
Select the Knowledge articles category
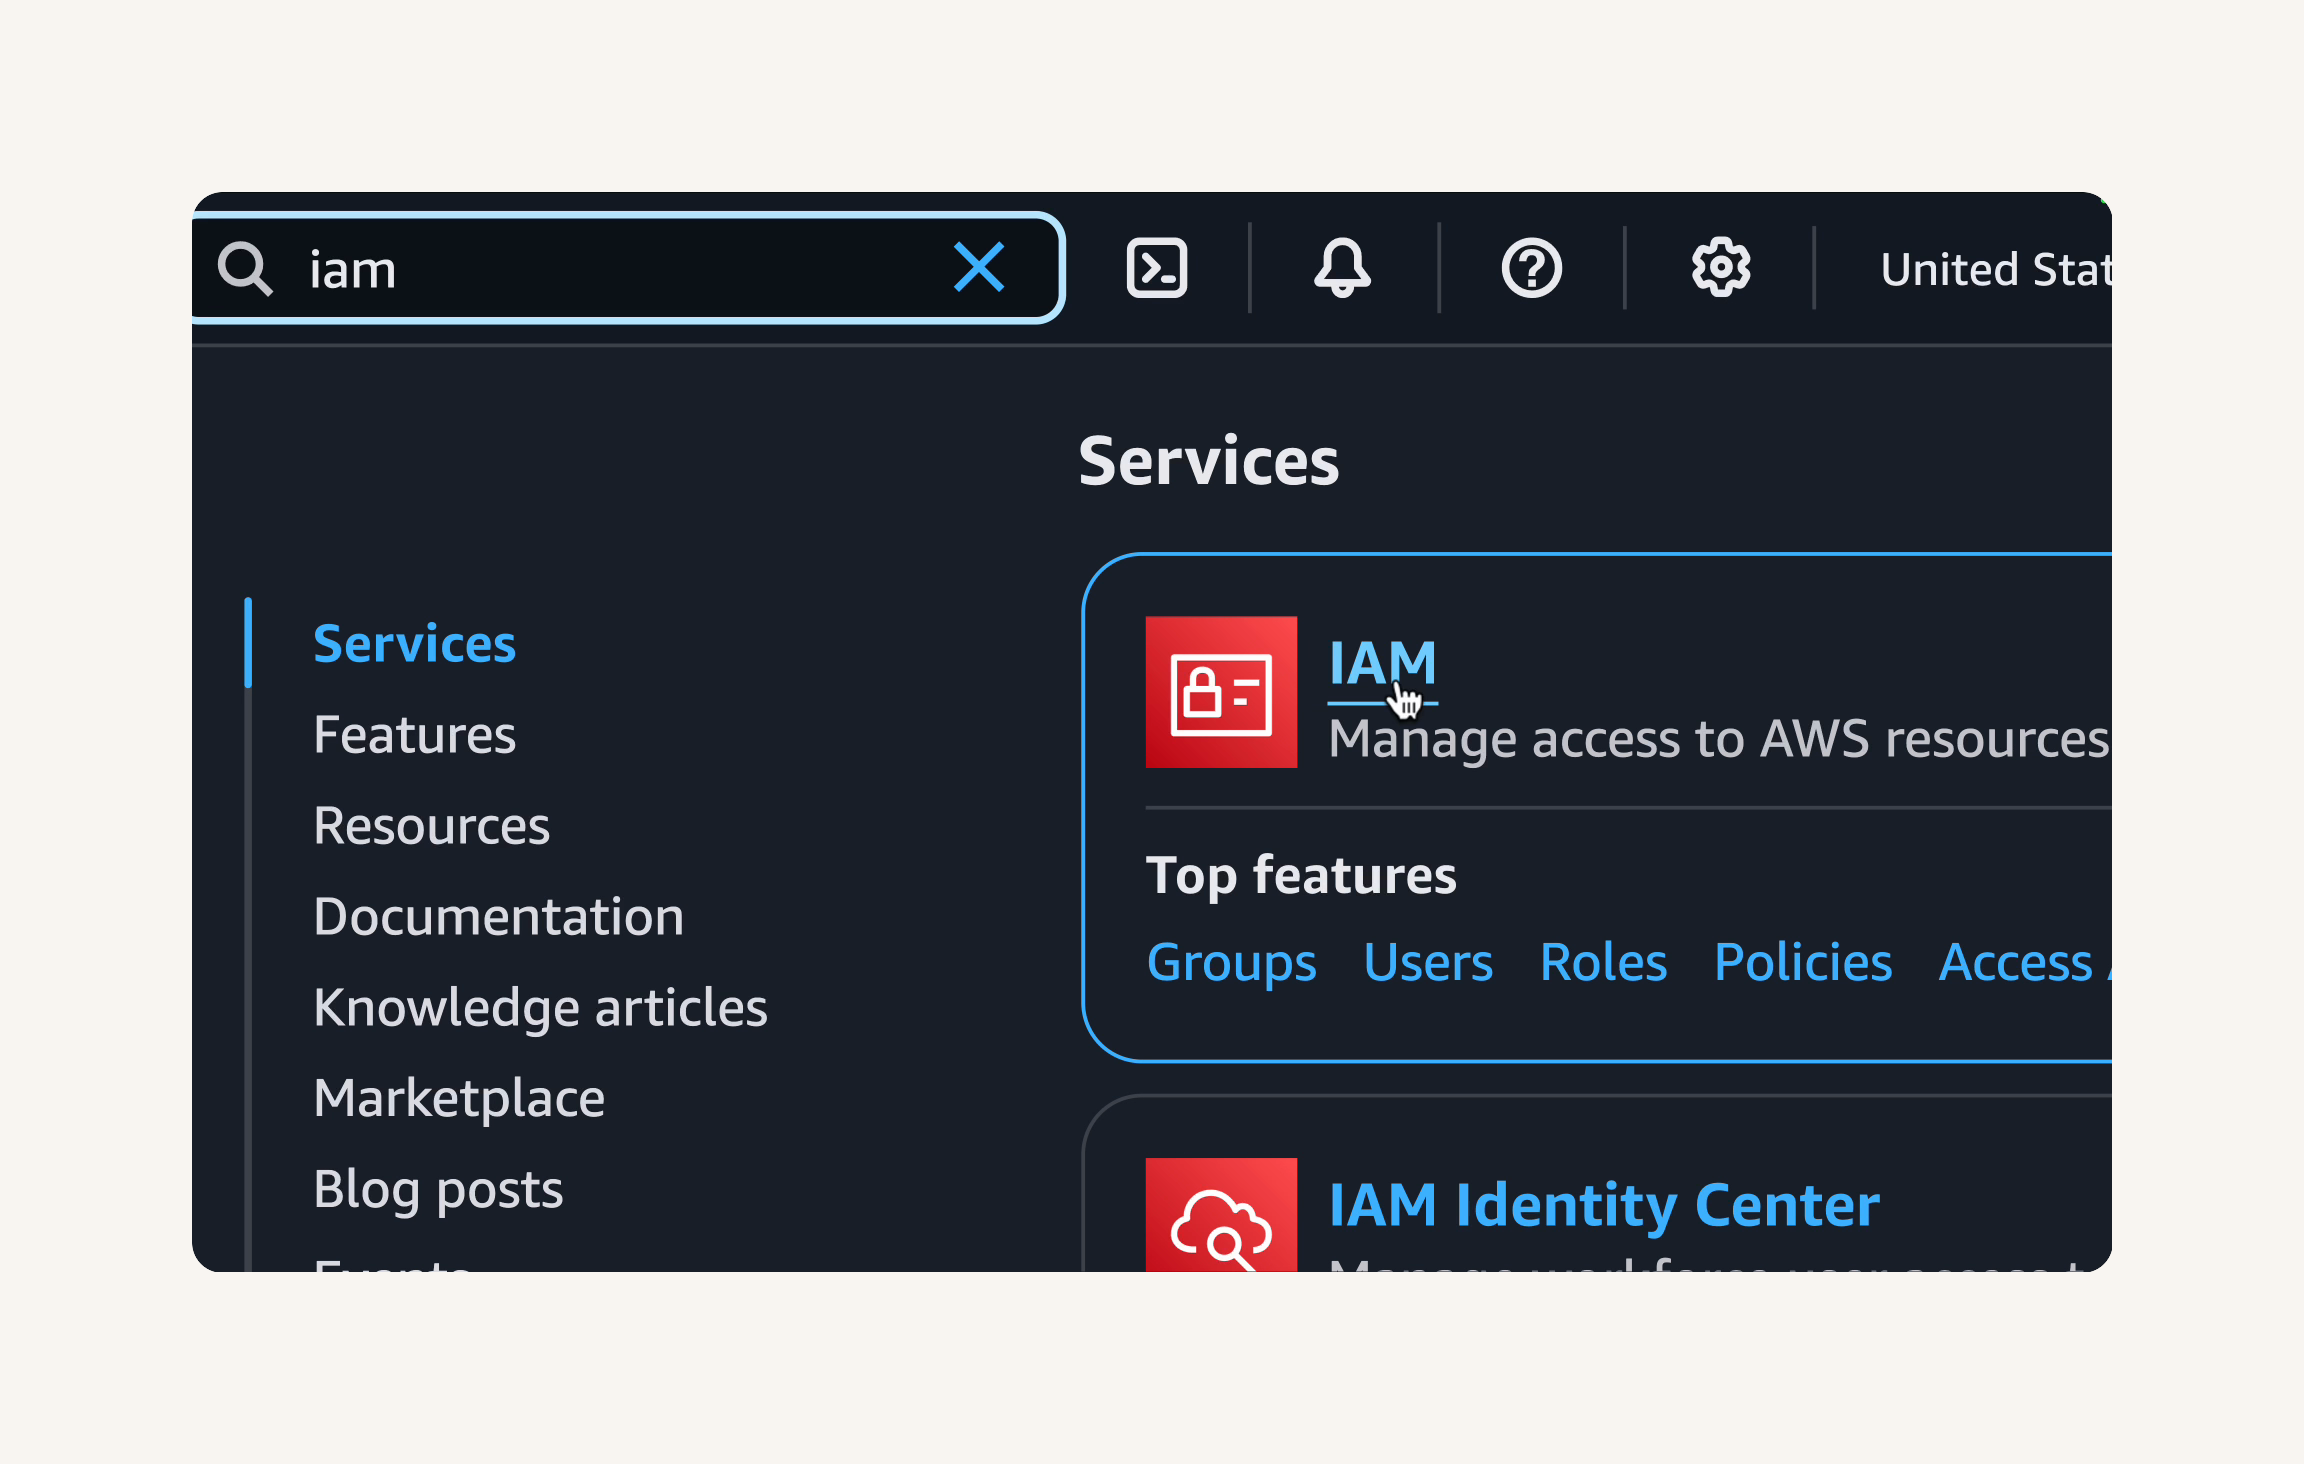541,1007
